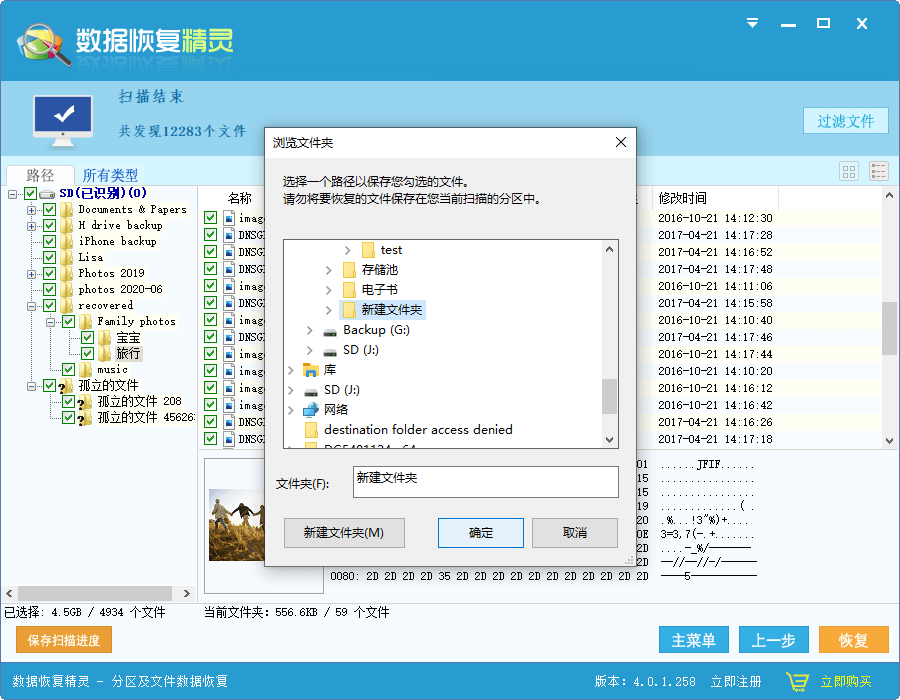Uncheck the music folder in the path tree

(x=68, y=369)
